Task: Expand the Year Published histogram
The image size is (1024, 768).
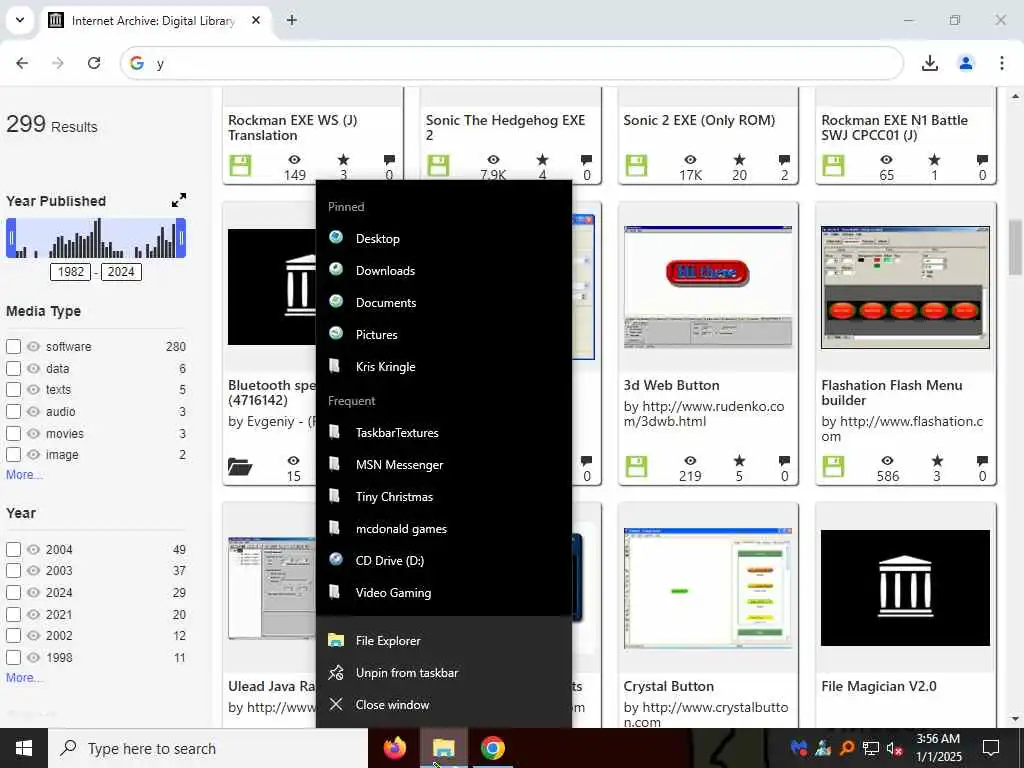Action: point(179,200)
